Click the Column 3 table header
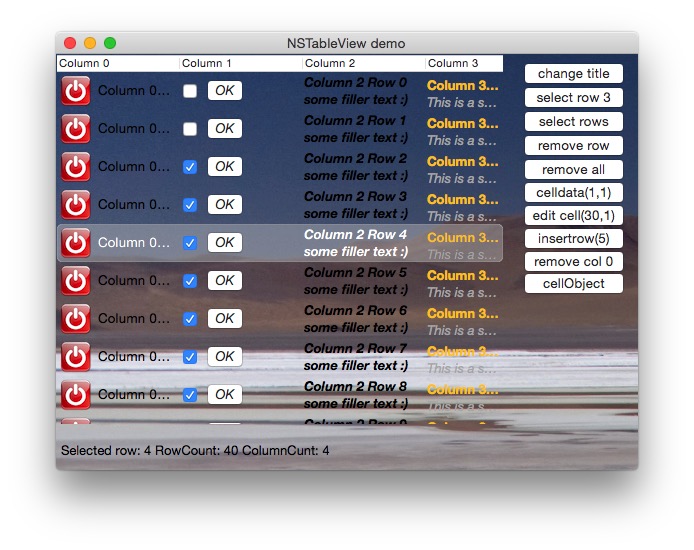 464,63
